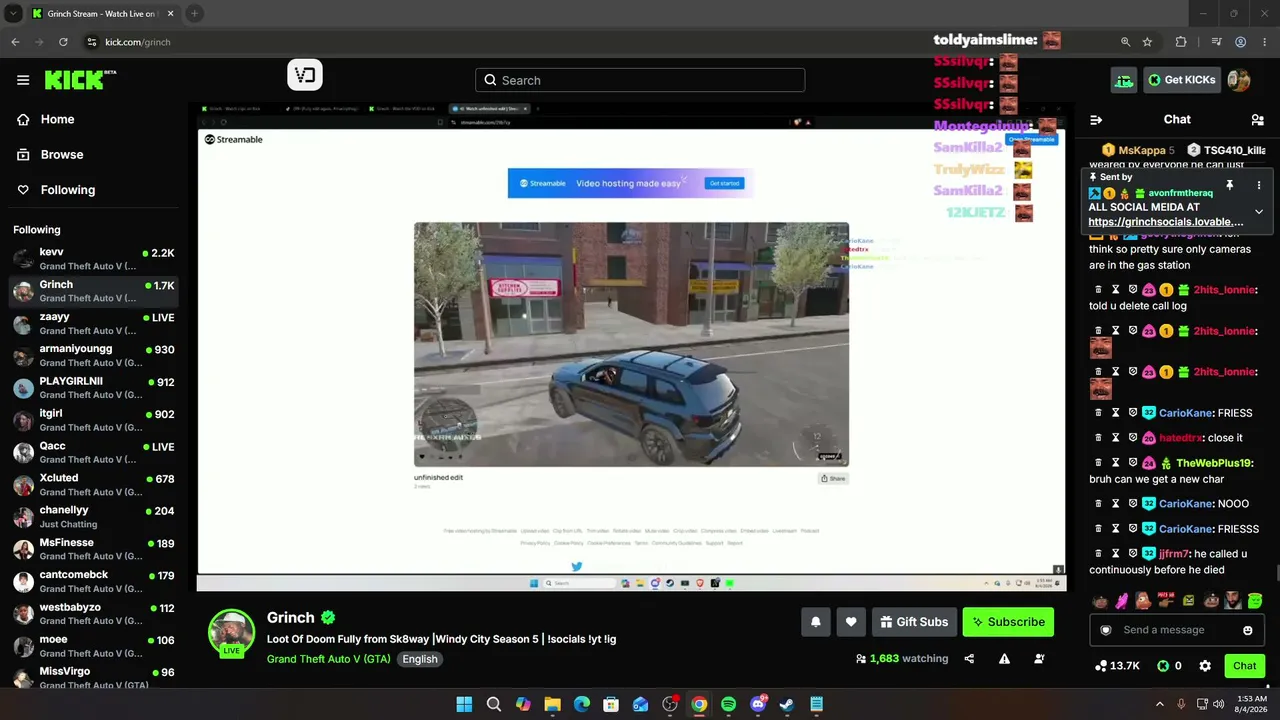The height and width of the screenshot is (720, 1280).
Task: Ban hatedtrx on the 'close it' message
Action: pos(1133,438)
